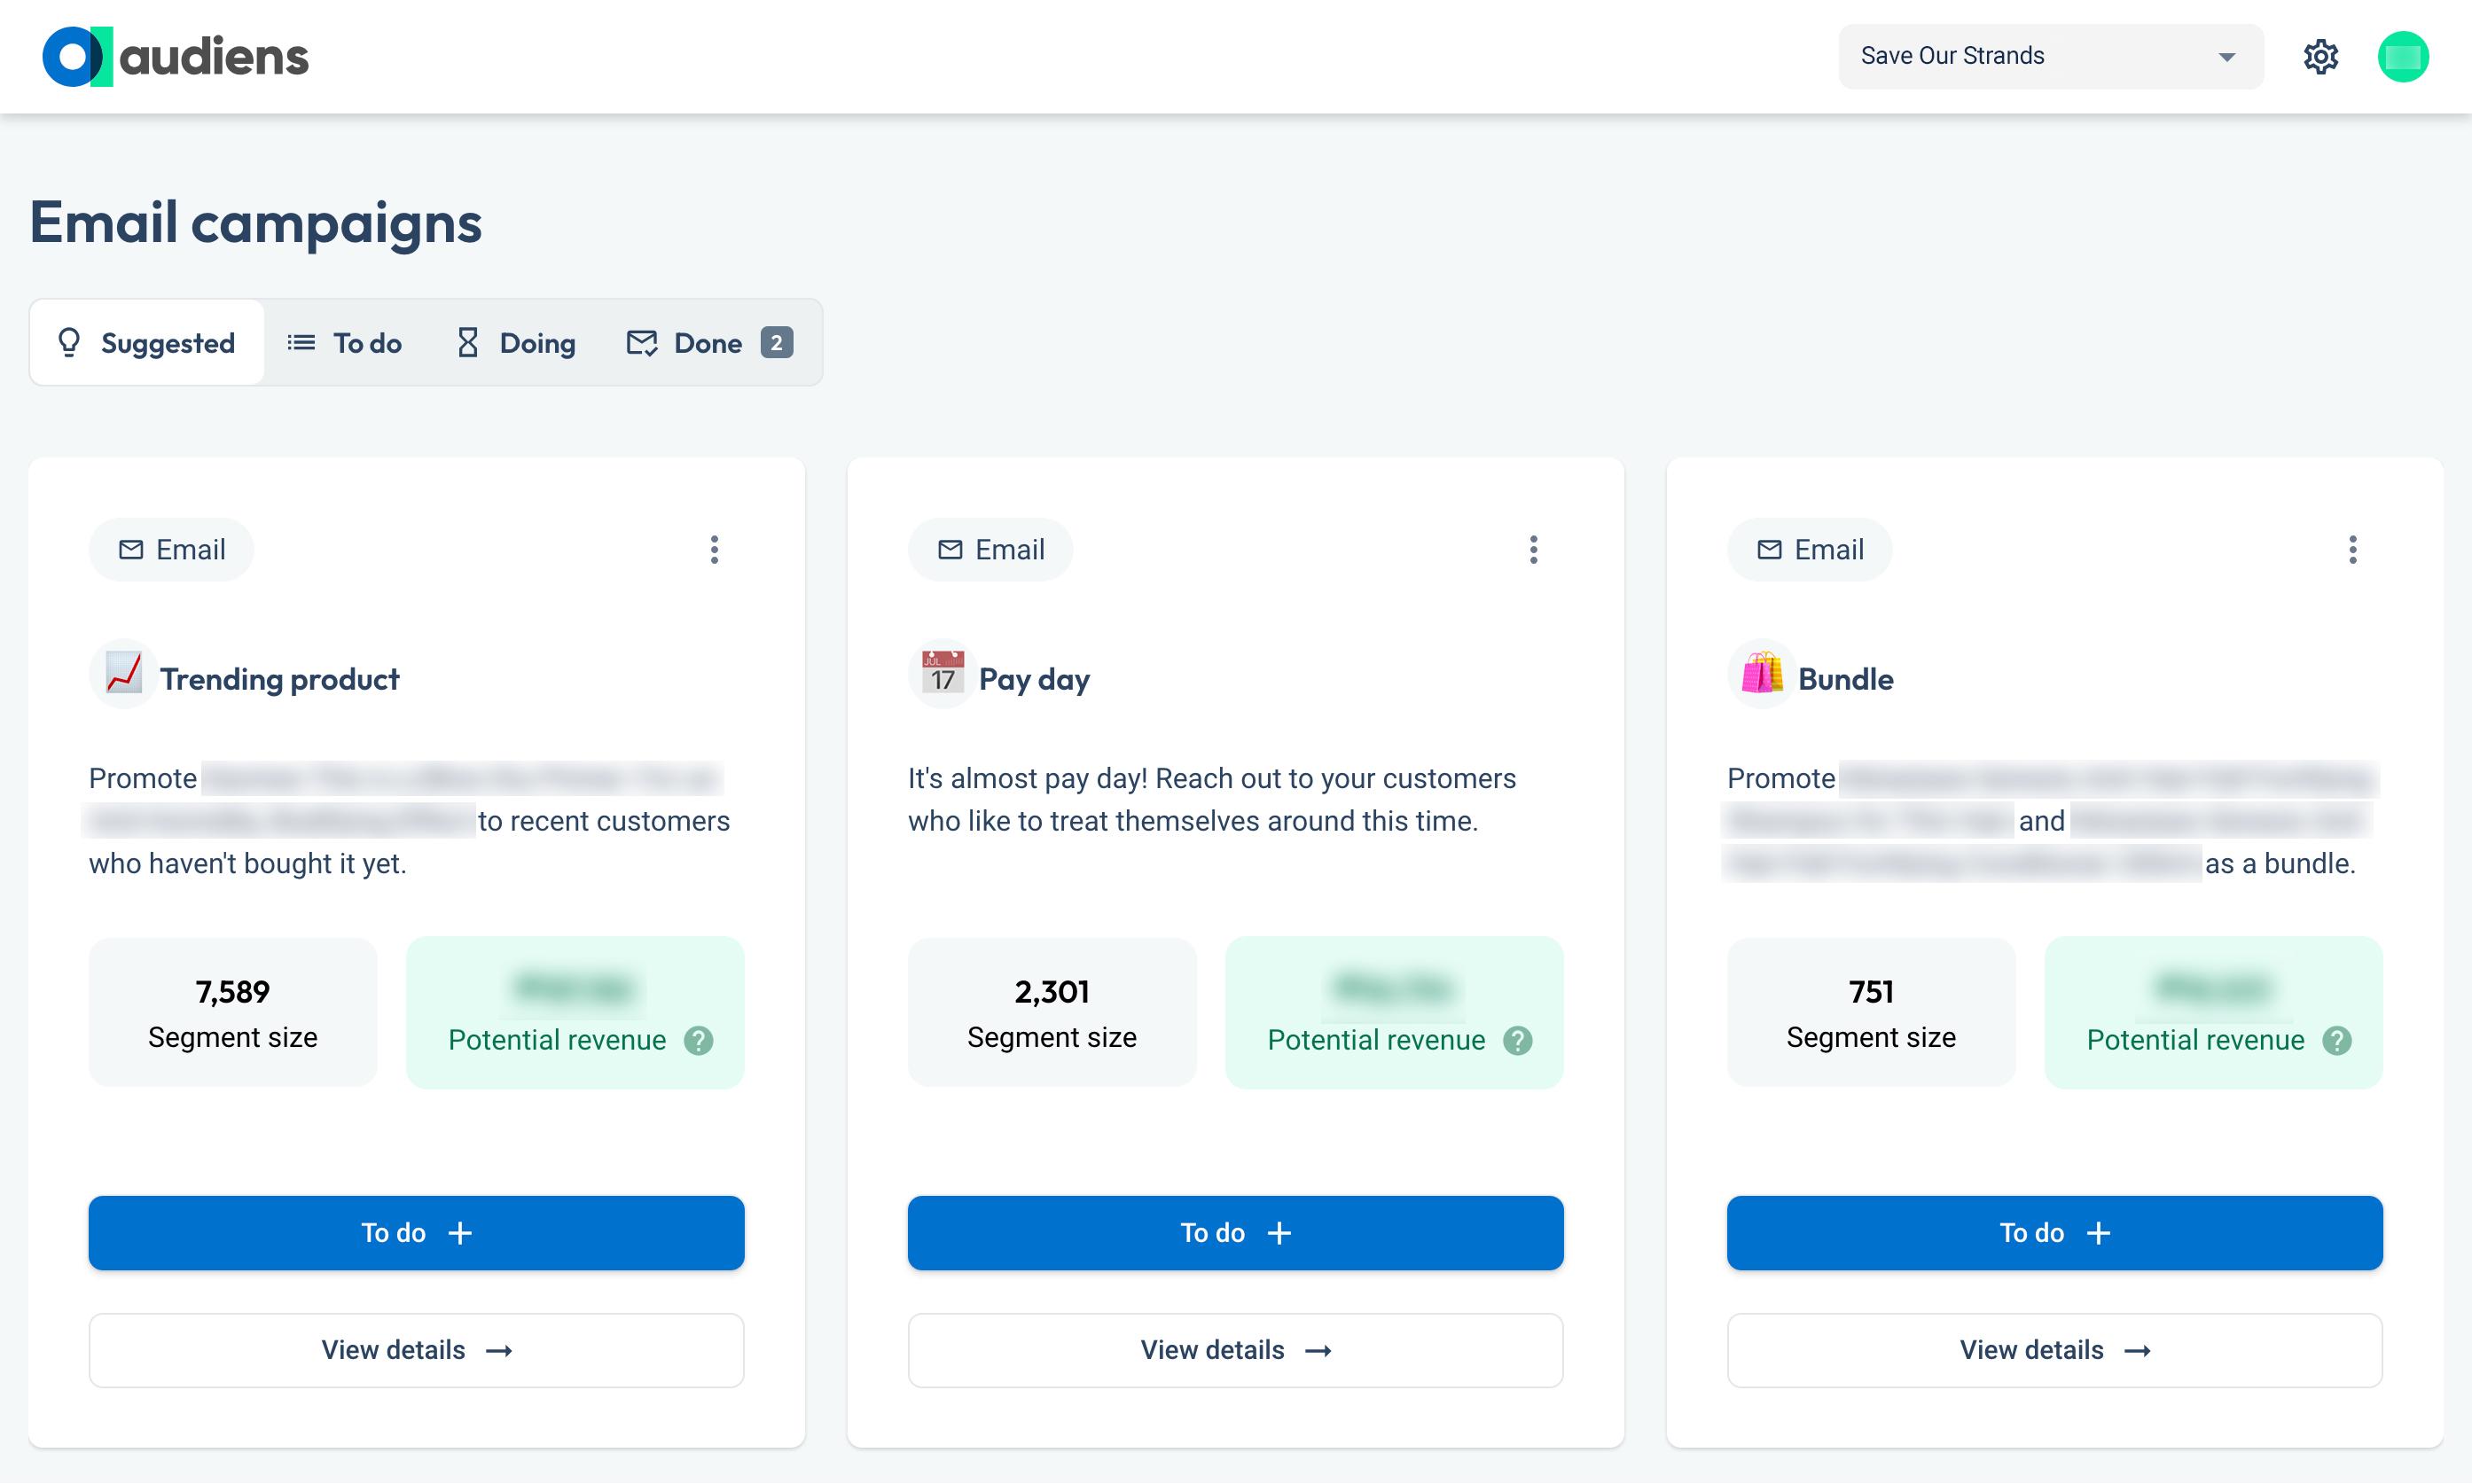Open the Done tab

coord(708,343)
